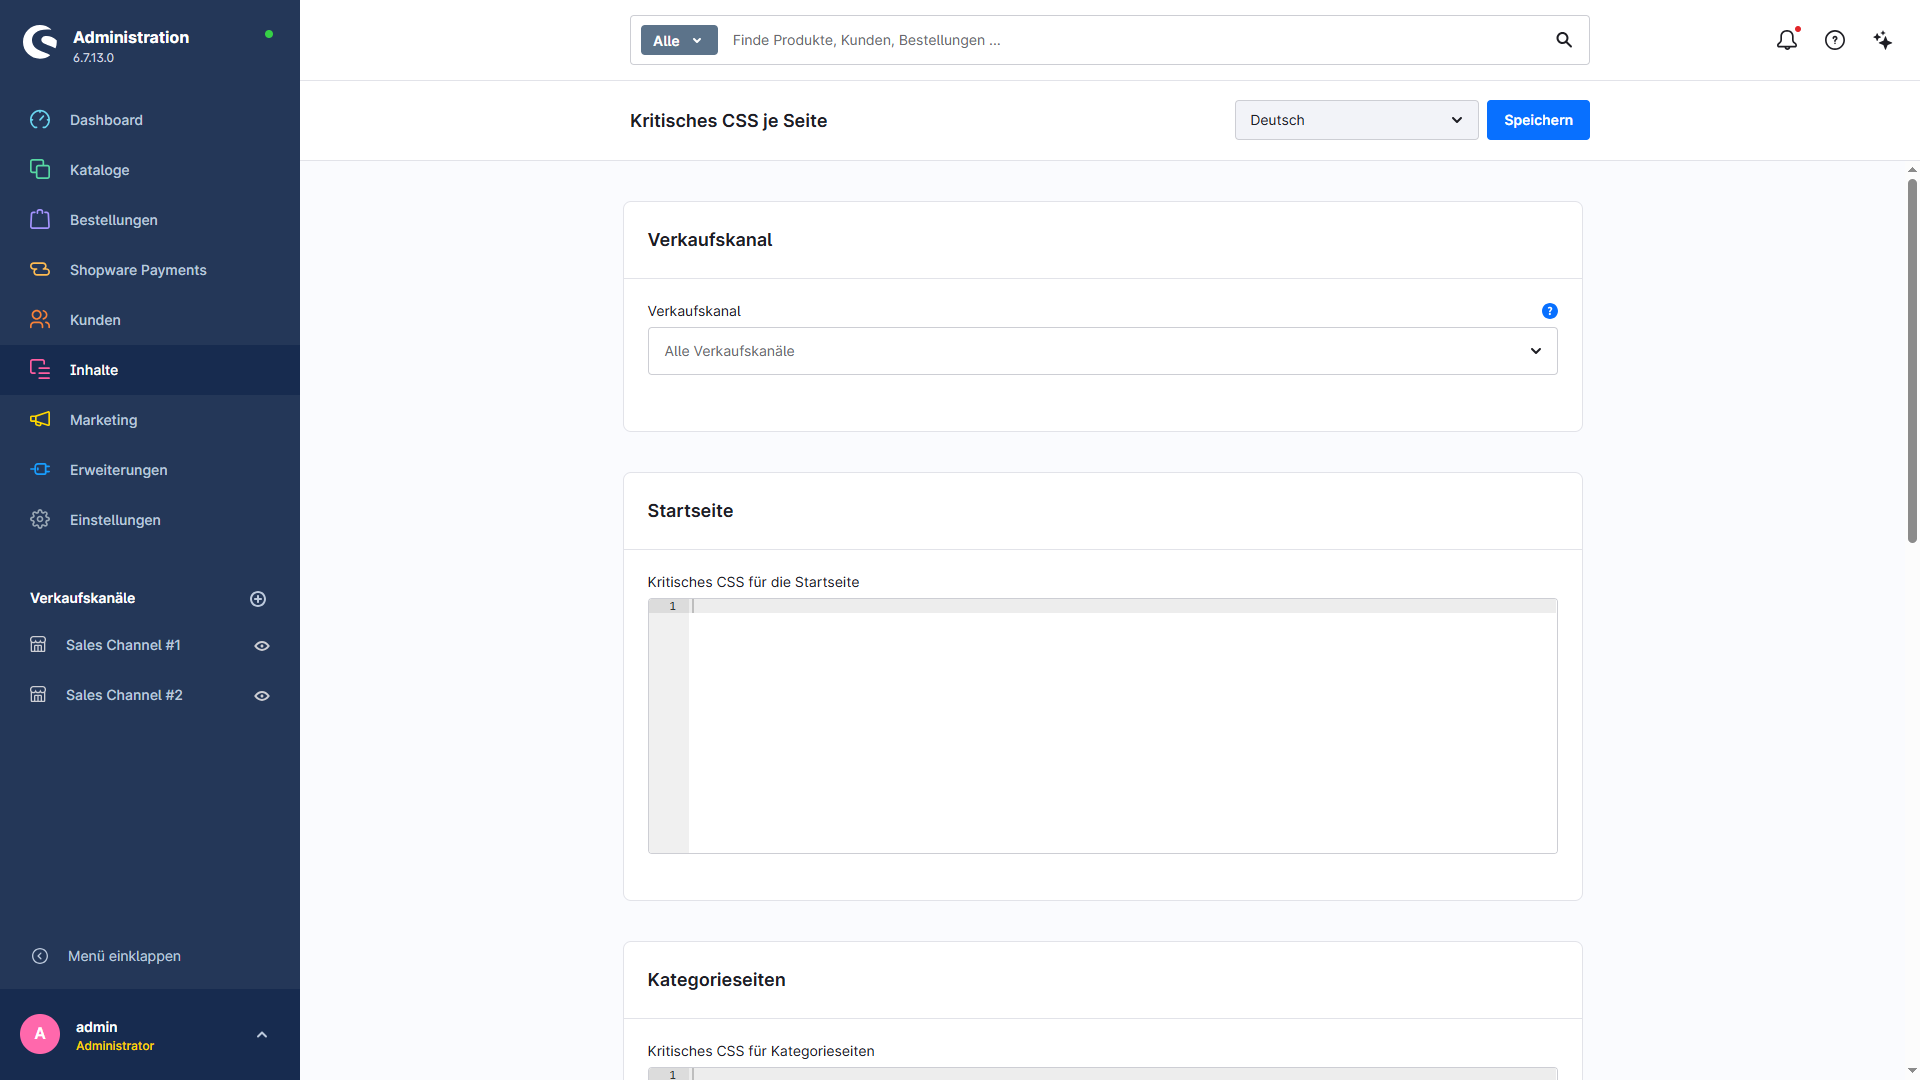Viewport: 1920px width, 1080px height.
Task: Click the Shopware Payments icon
Action: 40,270
